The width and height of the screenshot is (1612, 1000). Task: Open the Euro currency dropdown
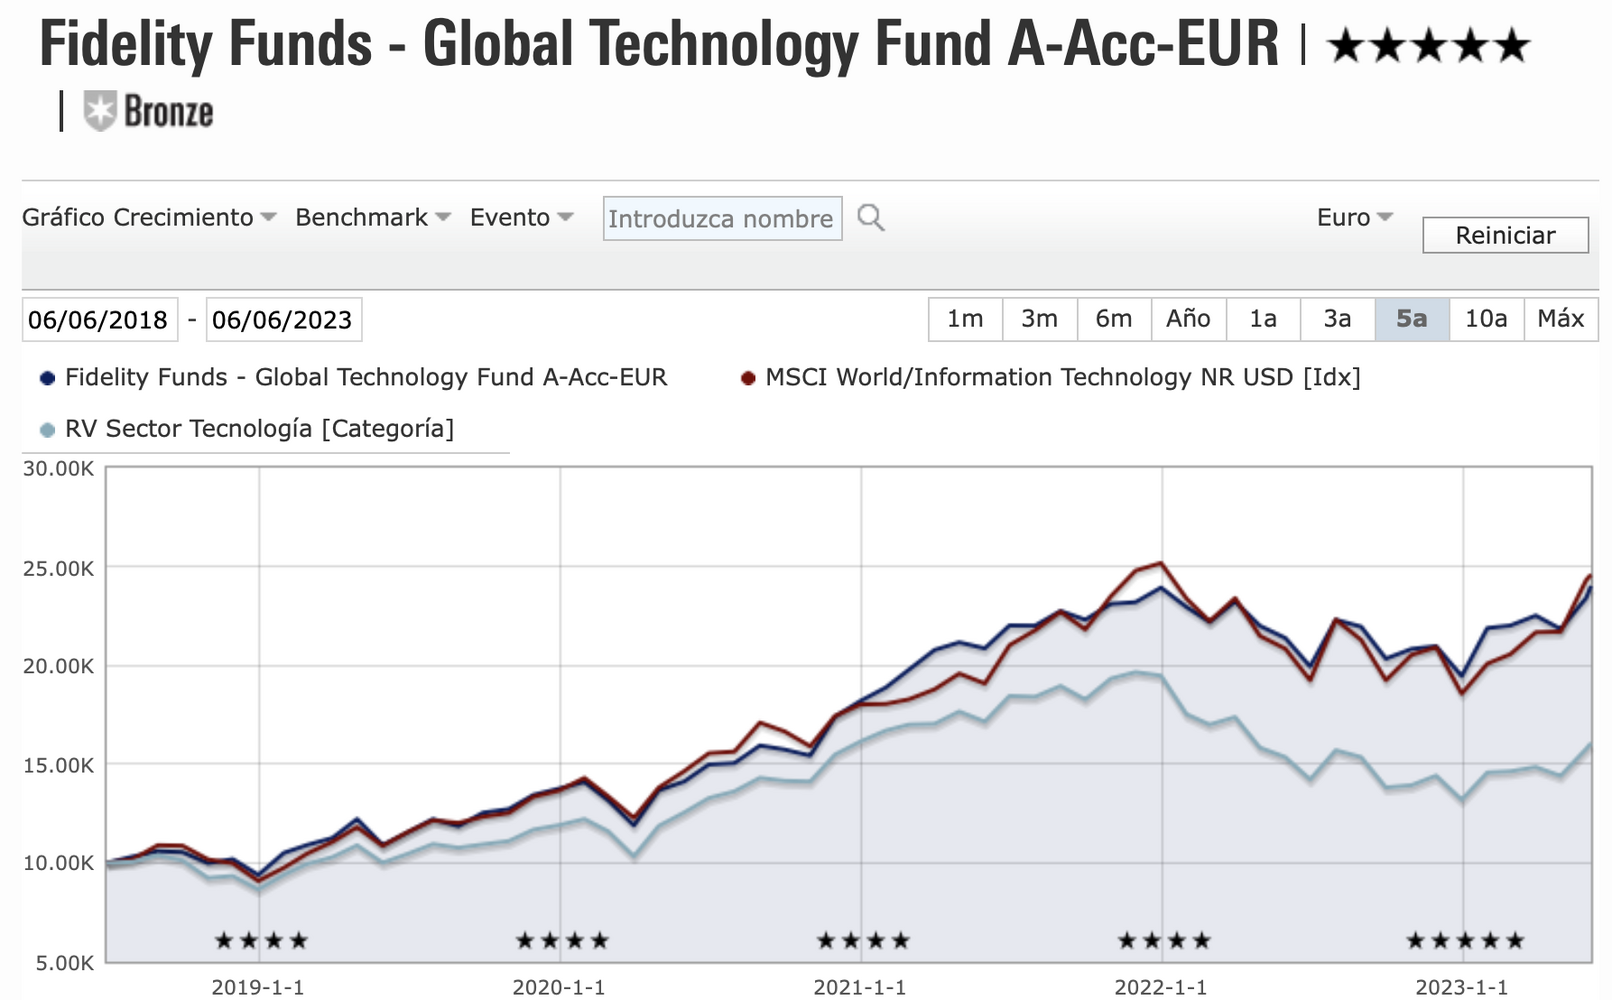pyautogui.click(x=1354, y=217)
